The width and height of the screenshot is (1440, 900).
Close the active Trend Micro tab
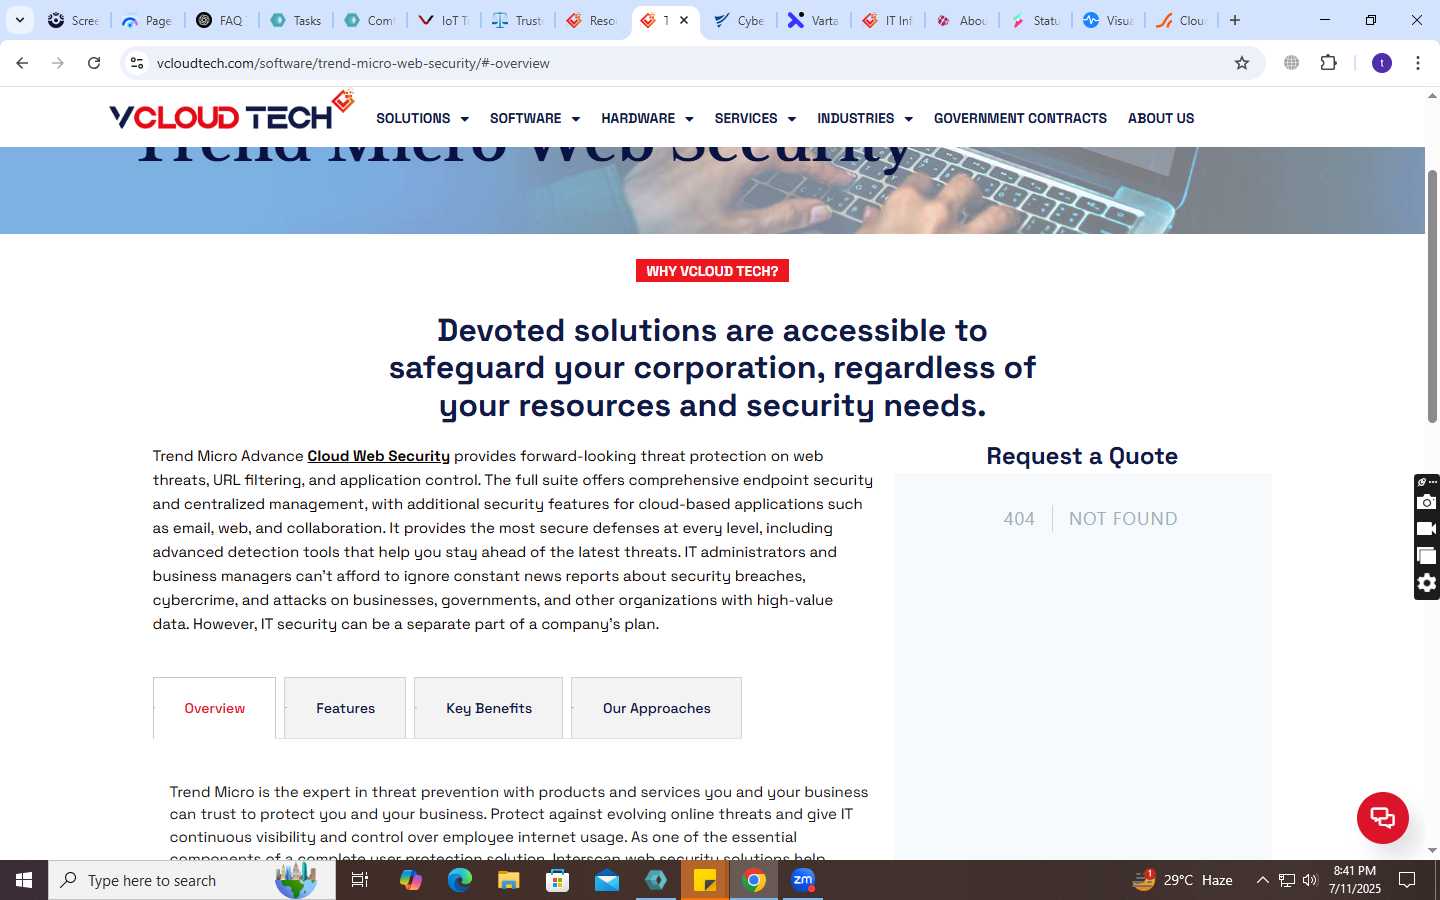(x=684, y=20)
